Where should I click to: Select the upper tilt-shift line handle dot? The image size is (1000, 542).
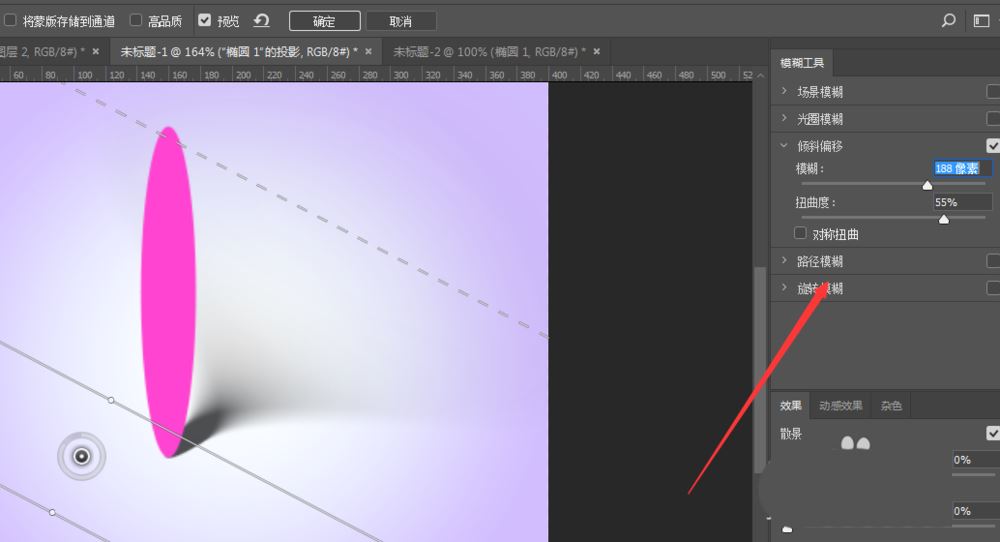[x=111, y=400]
